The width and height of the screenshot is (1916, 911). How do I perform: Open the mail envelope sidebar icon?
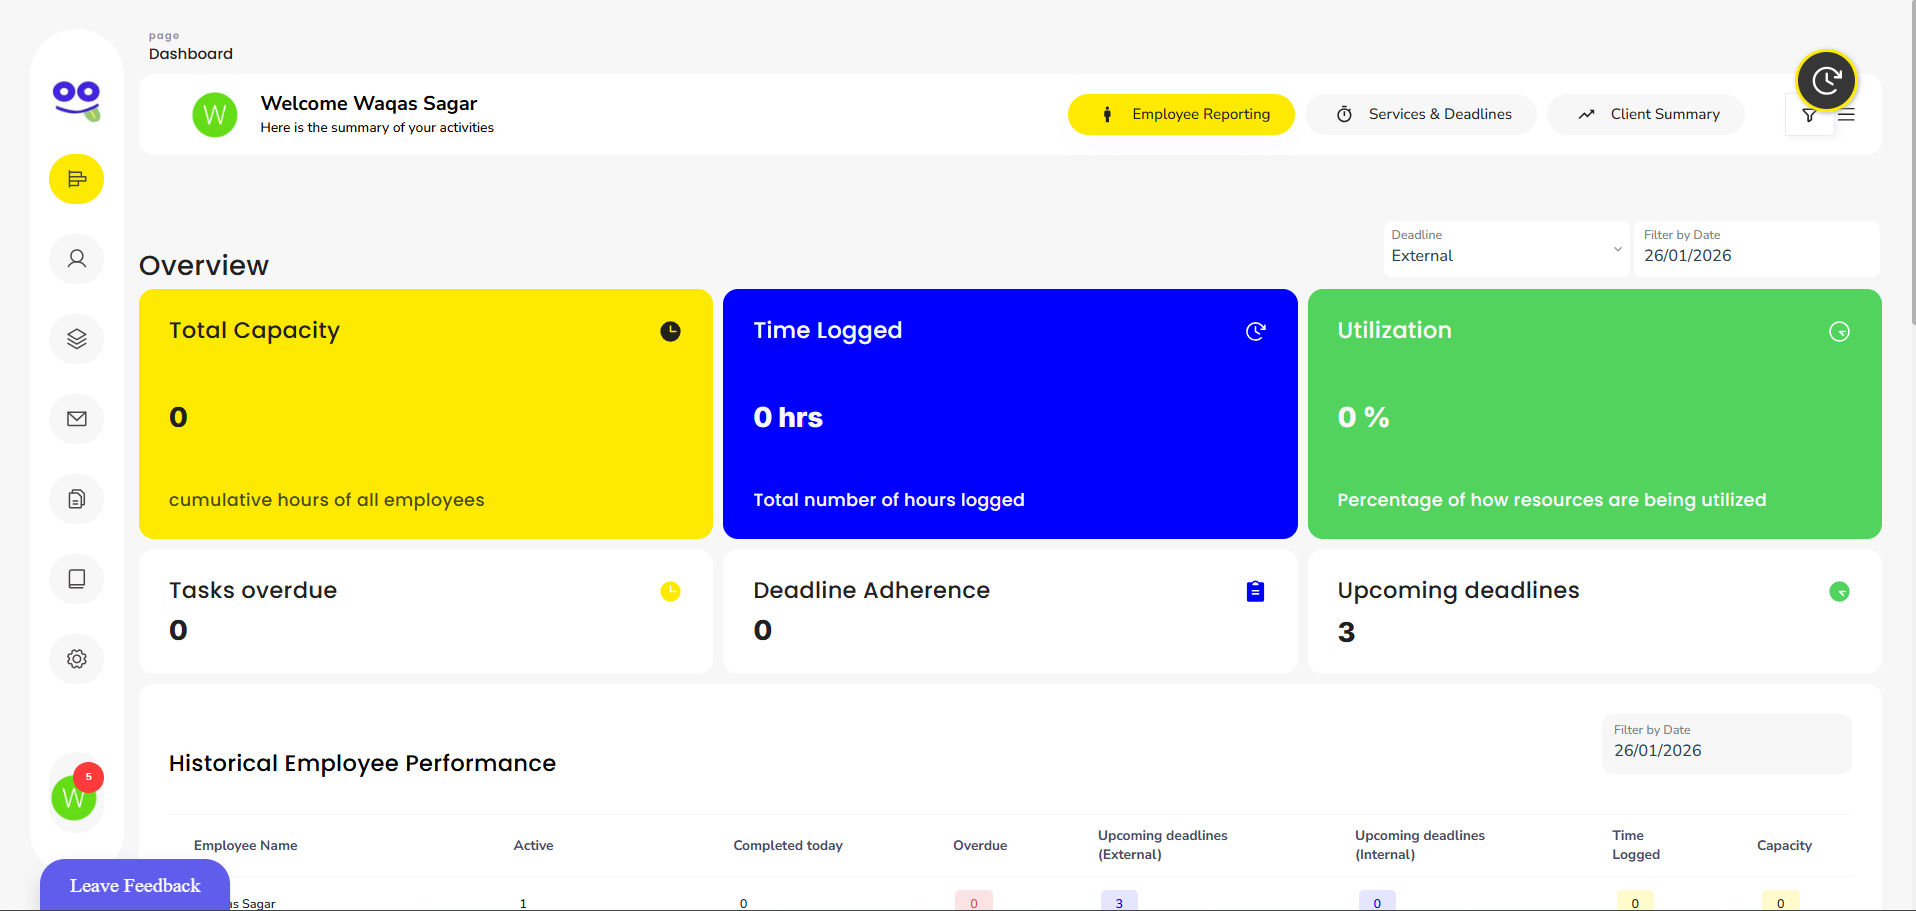tap(76, 419)
